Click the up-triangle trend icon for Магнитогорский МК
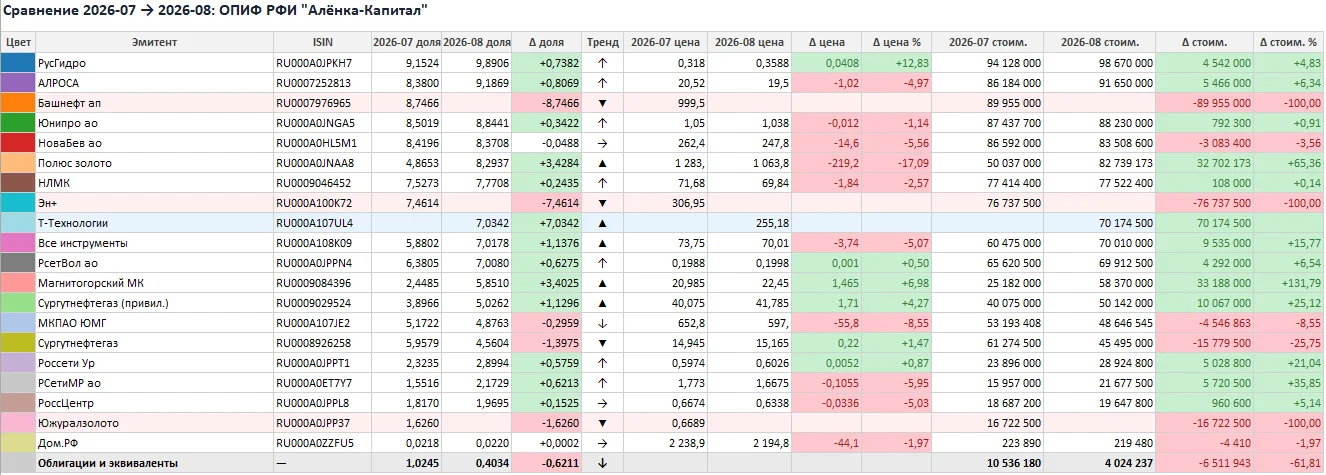 [x=602, y=282]
